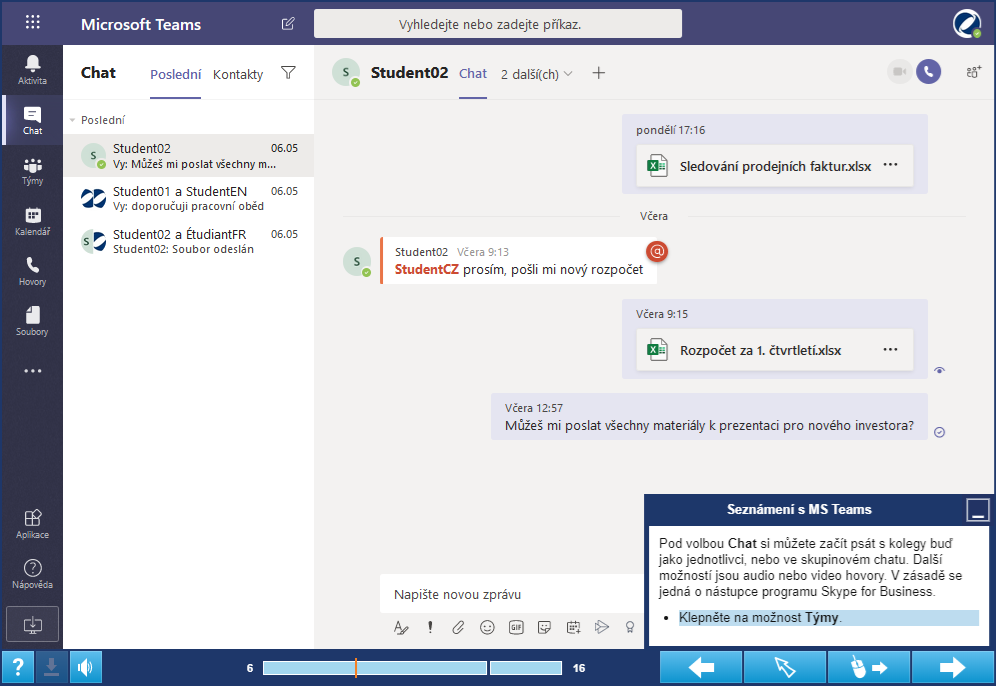
Task: Open file Sledování prodejních faktur.xlsx
Action: [775, 166]
